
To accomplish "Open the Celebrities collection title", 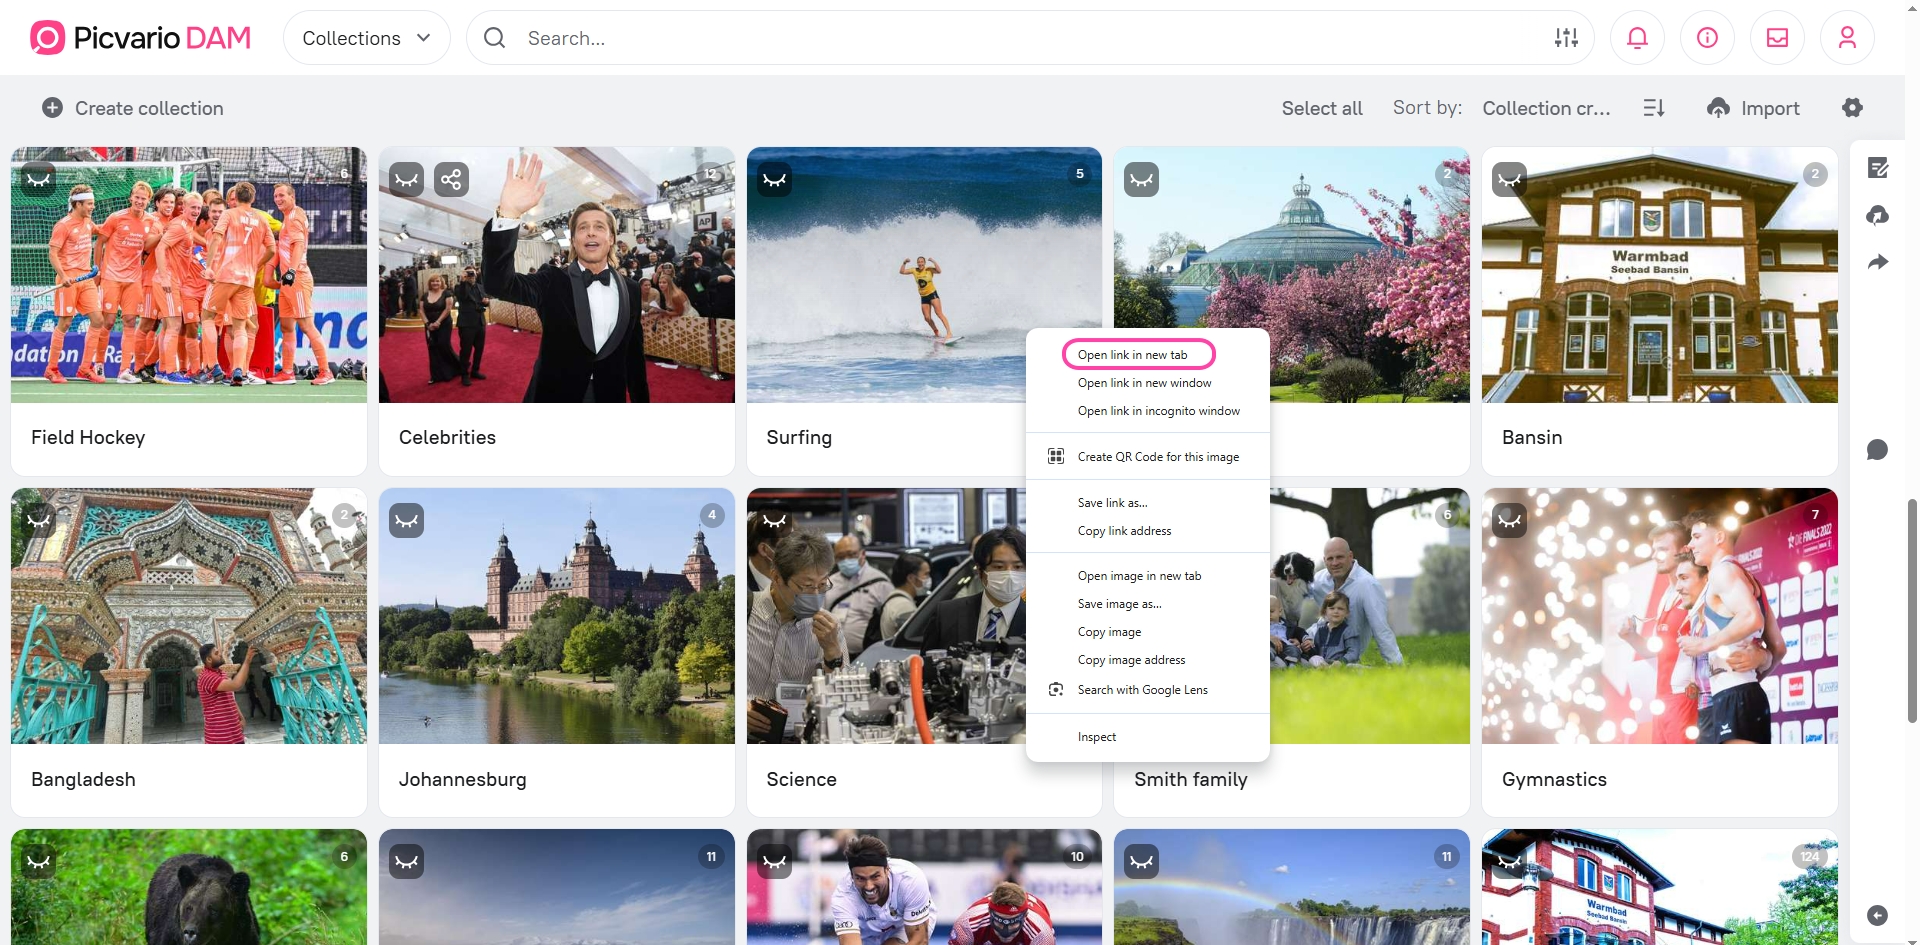I will (447, 437).
